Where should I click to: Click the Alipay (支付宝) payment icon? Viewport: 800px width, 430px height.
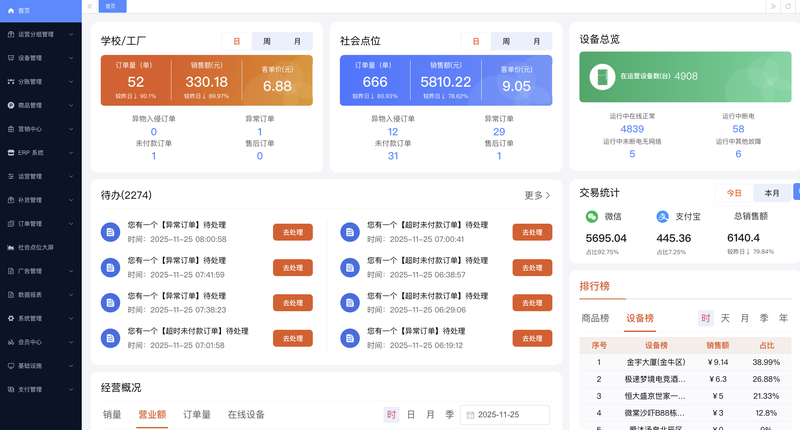662,216
